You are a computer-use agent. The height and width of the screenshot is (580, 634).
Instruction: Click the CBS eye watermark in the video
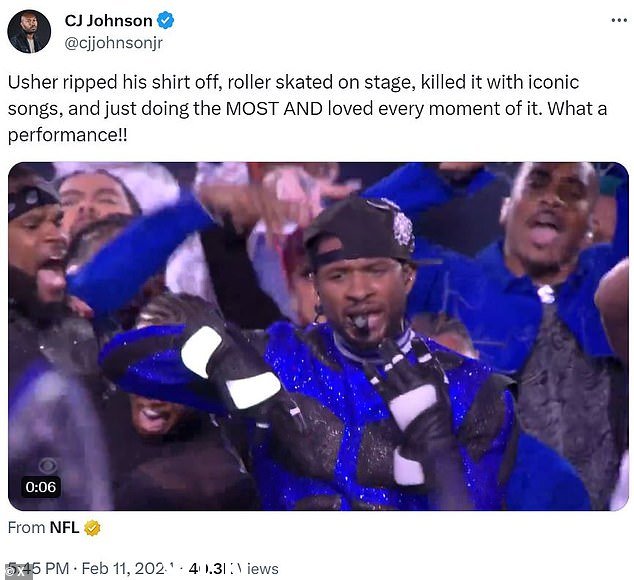click(48, 466)
